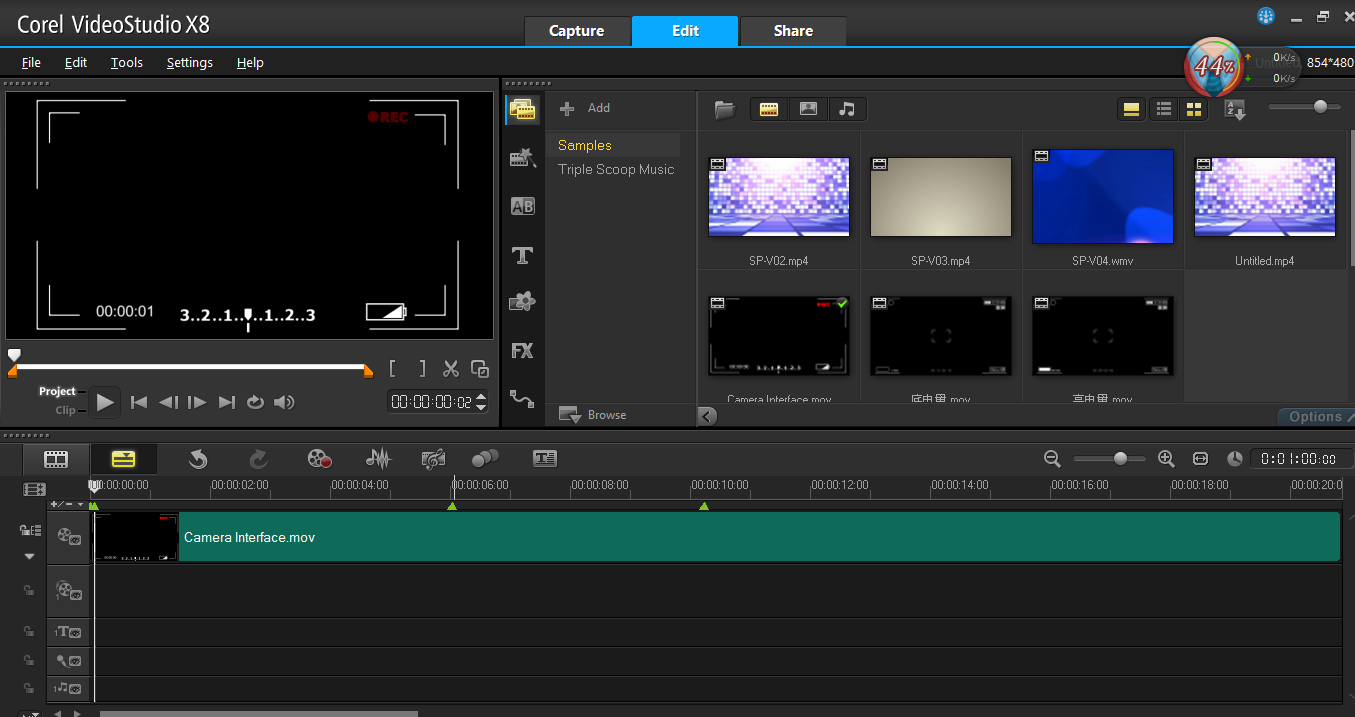The image size is (1355, 717).
Task: Open the Title library T icon
Action: pyautogui.click(x=522, y=255)
